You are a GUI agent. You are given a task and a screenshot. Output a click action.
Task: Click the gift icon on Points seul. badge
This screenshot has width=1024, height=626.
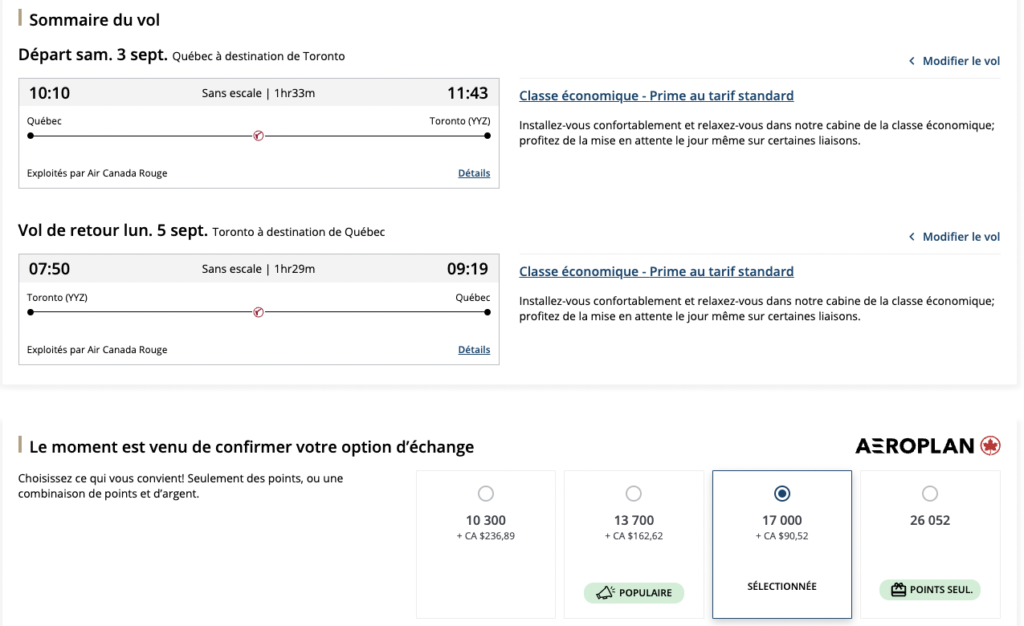pos(898,590)
